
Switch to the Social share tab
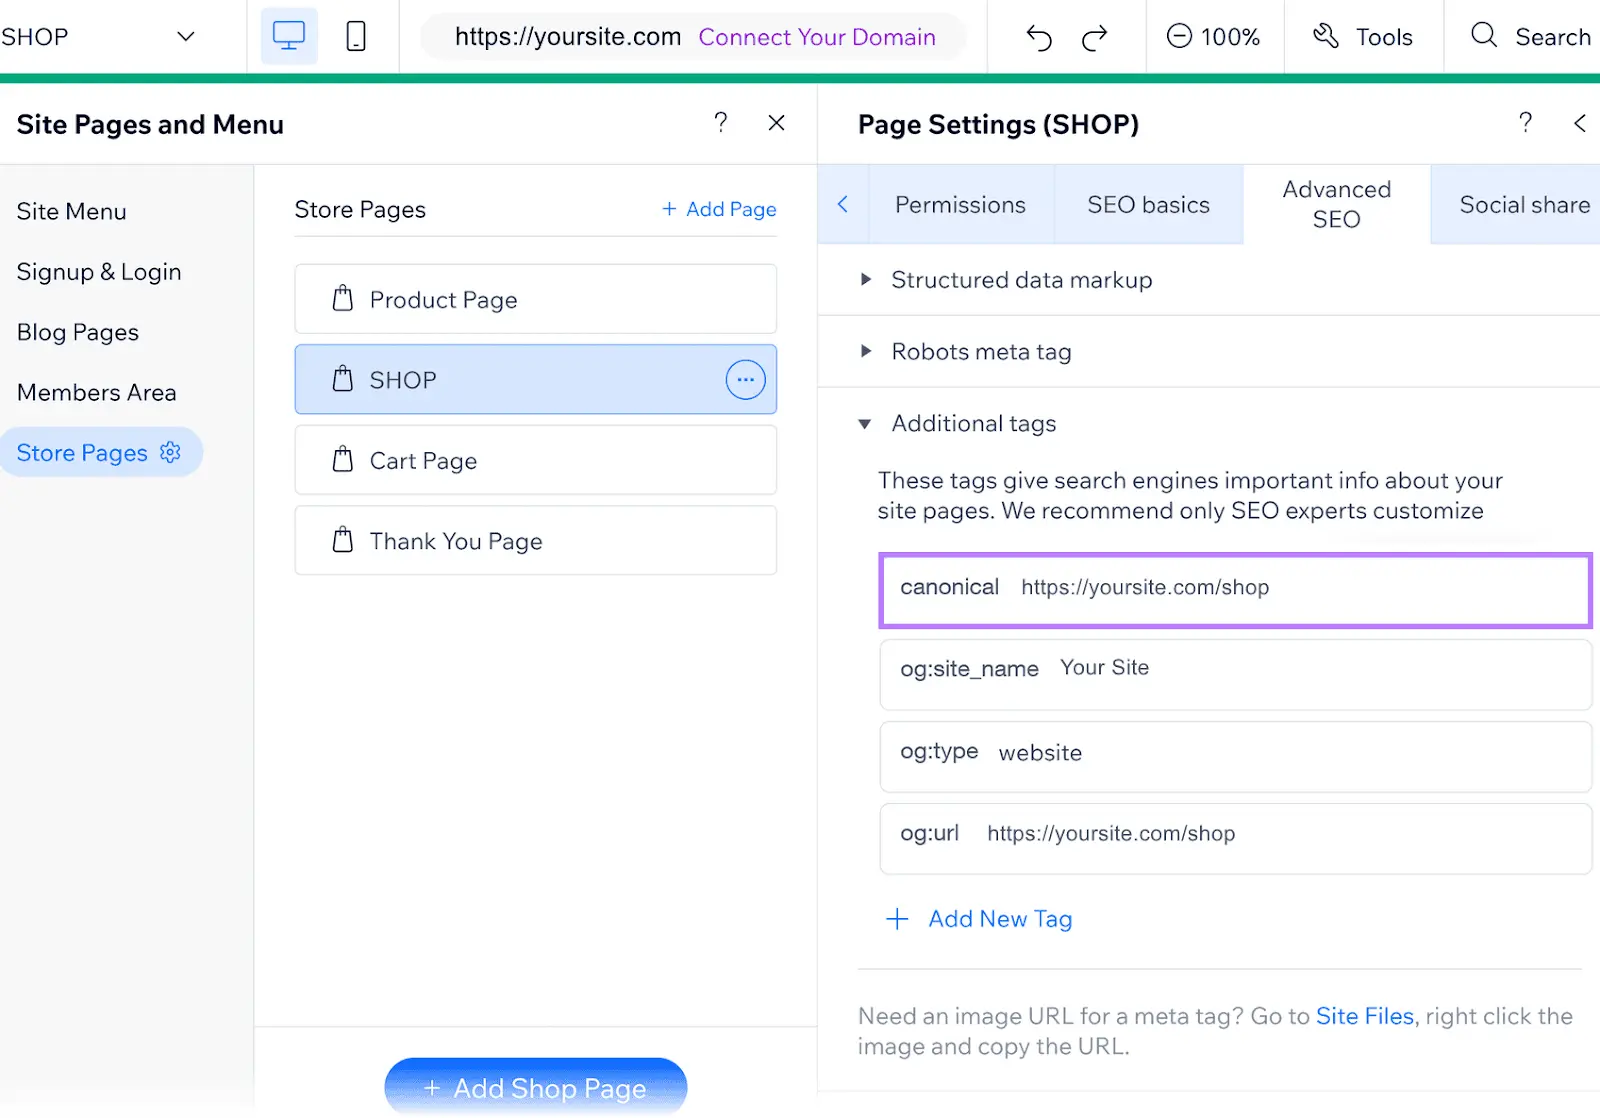pyautogui.click(x=1524, y=204)
